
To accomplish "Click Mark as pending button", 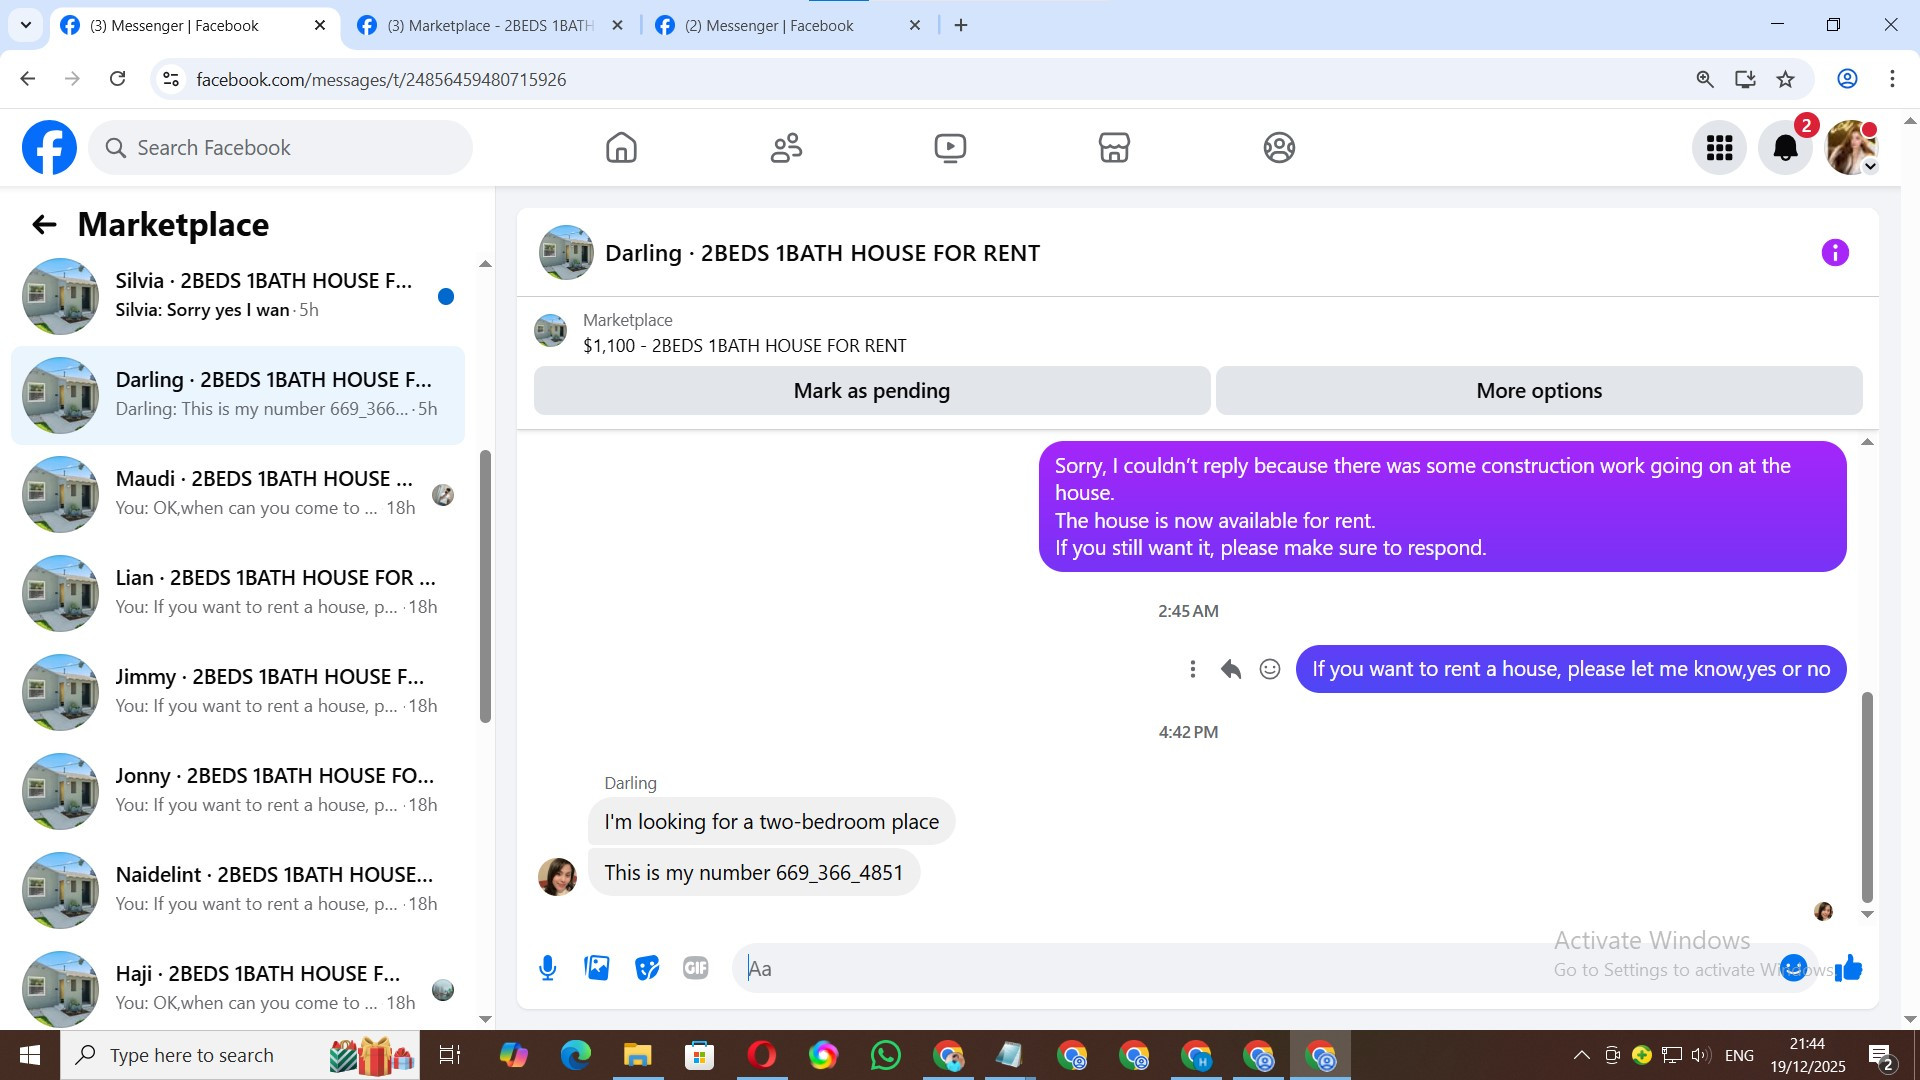I will 871,391.
